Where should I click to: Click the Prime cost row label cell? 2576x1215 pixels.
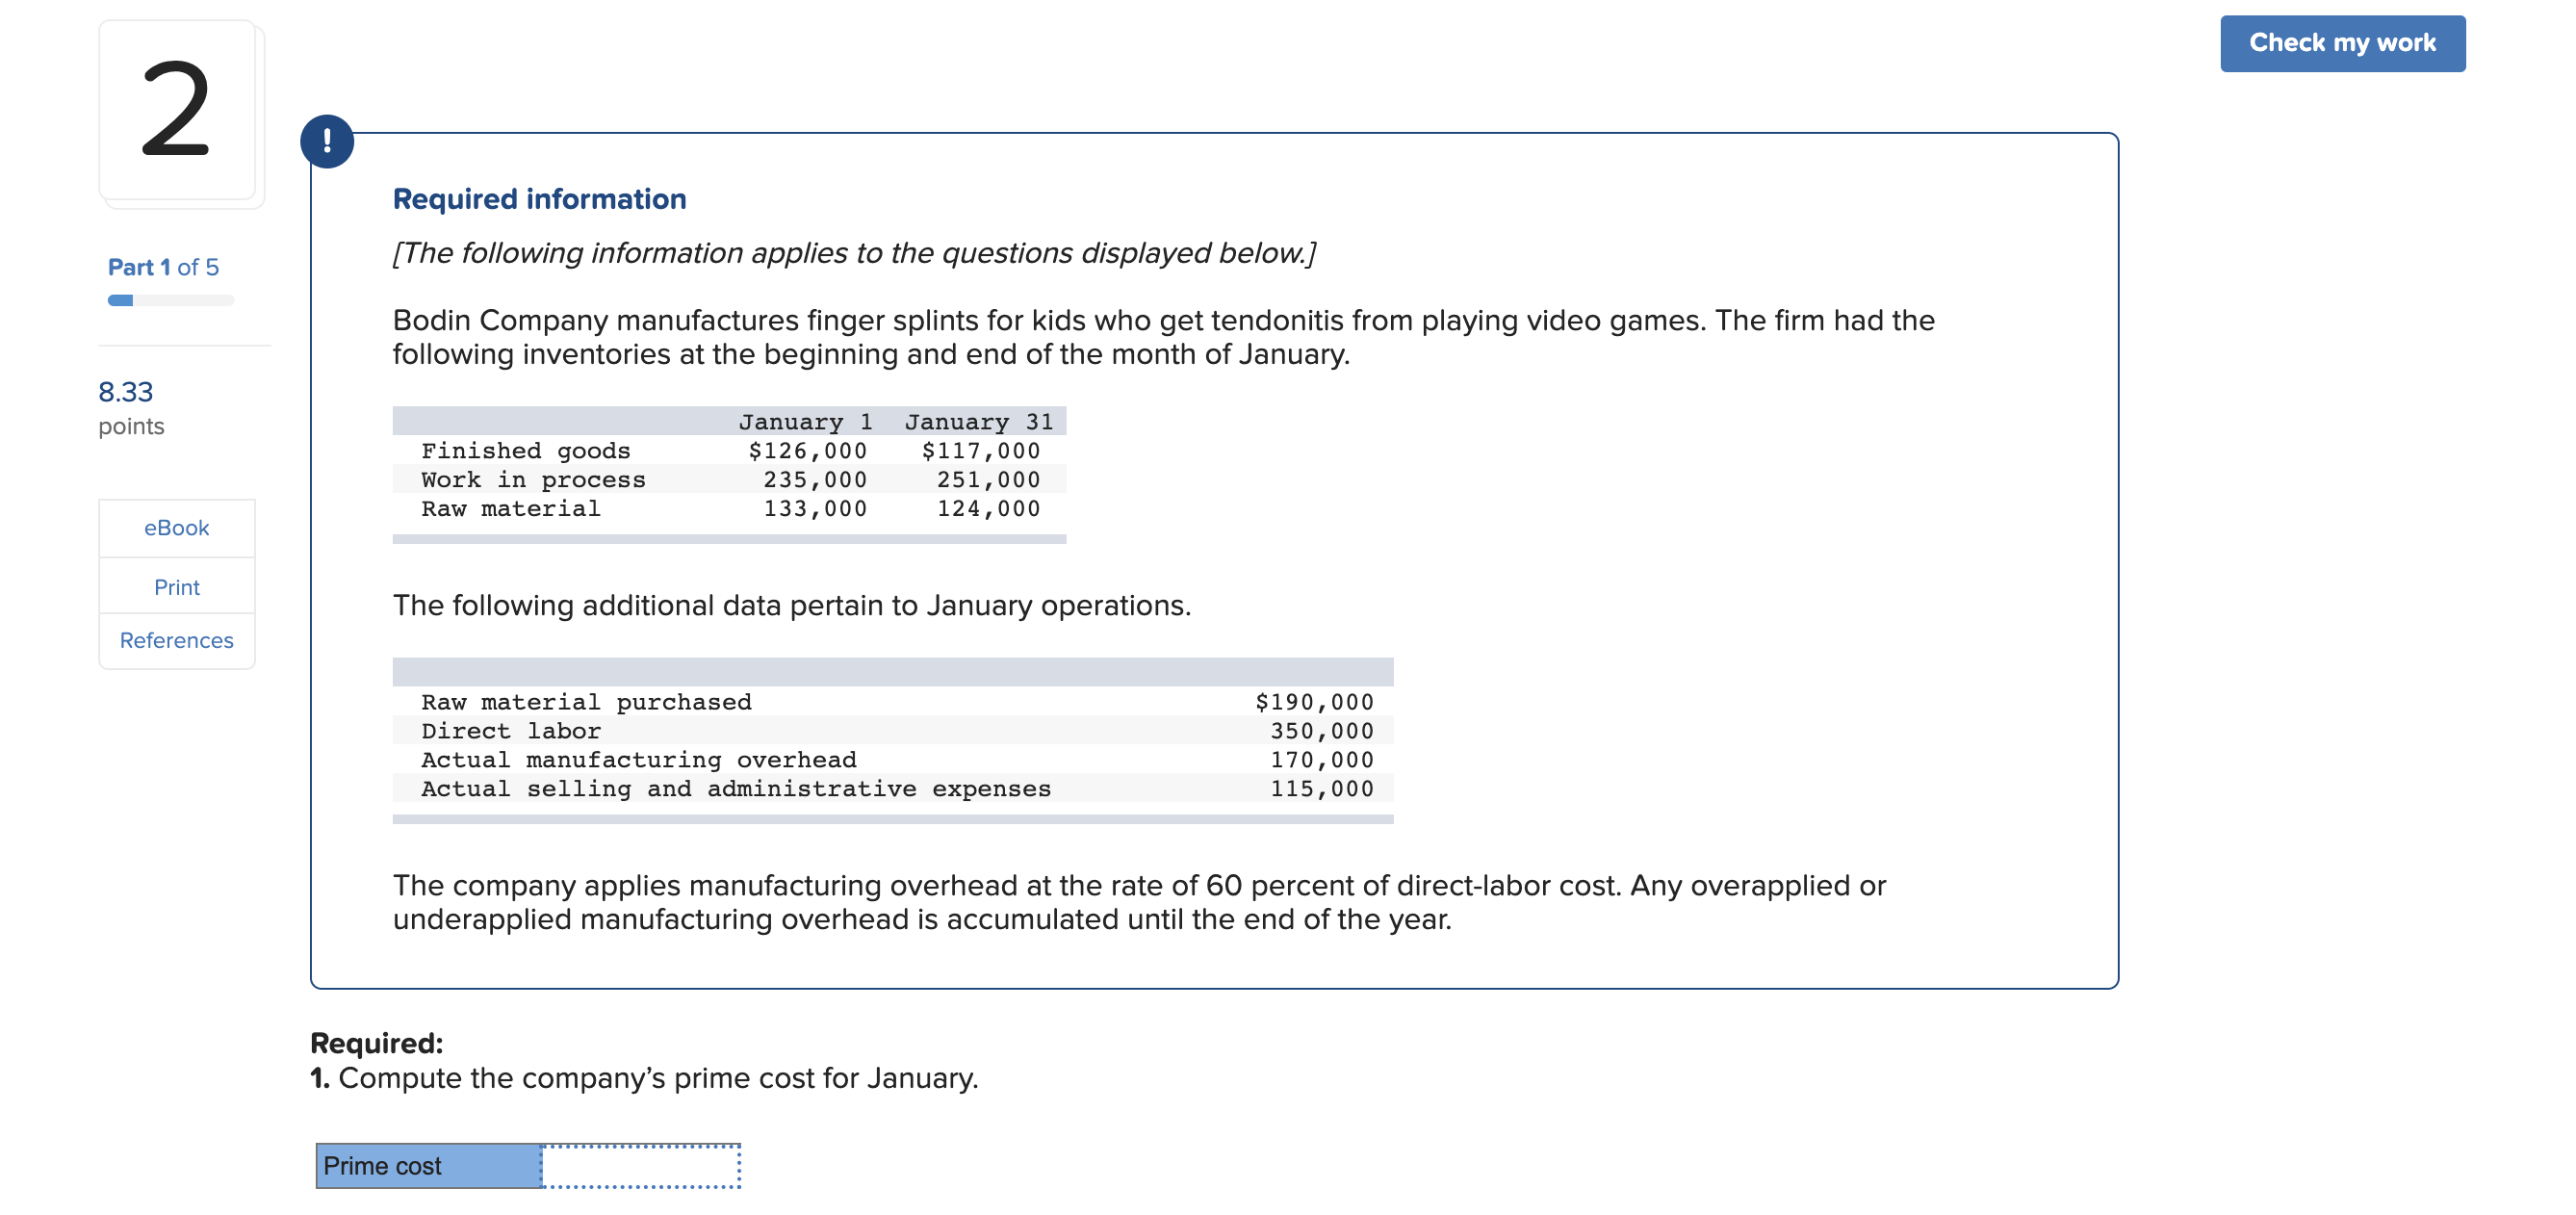pyautogui.click(x=428, y=1166)
